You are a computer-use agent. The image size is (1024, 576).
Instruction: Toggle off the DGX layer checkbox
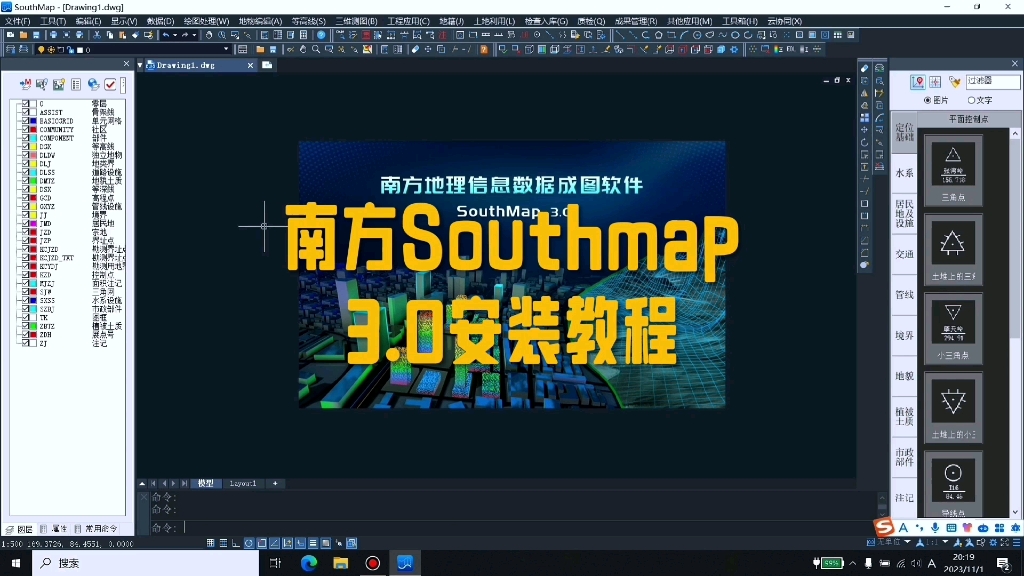click(25, 145)
